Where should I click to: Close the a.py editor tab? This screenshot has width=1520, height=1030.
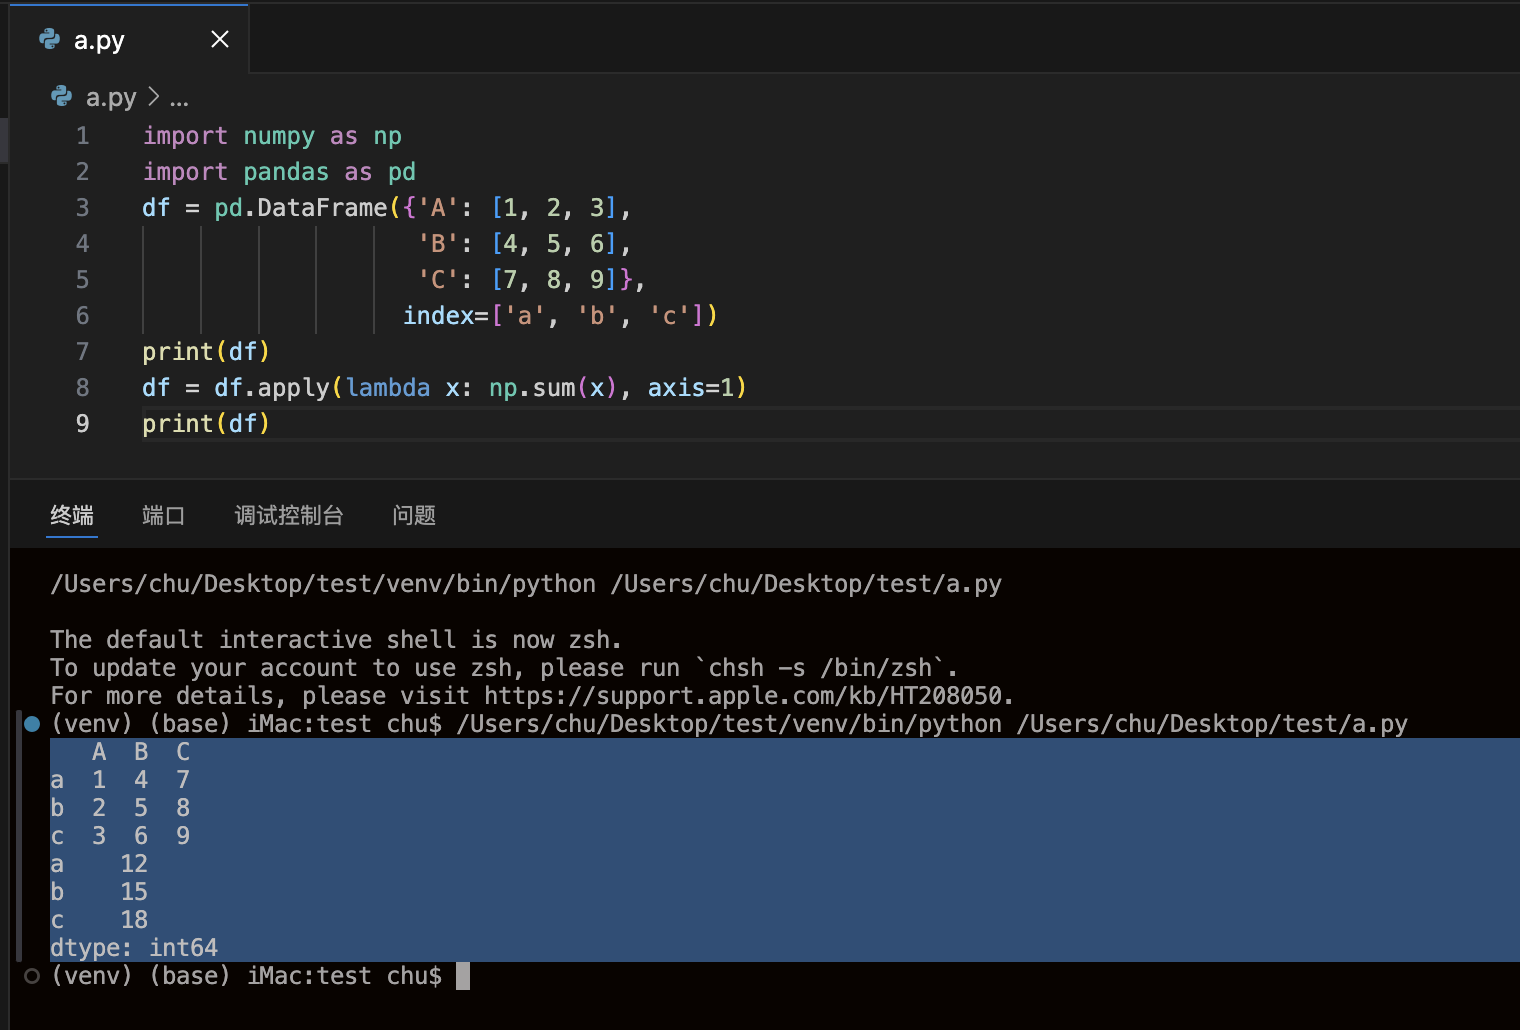220,39
